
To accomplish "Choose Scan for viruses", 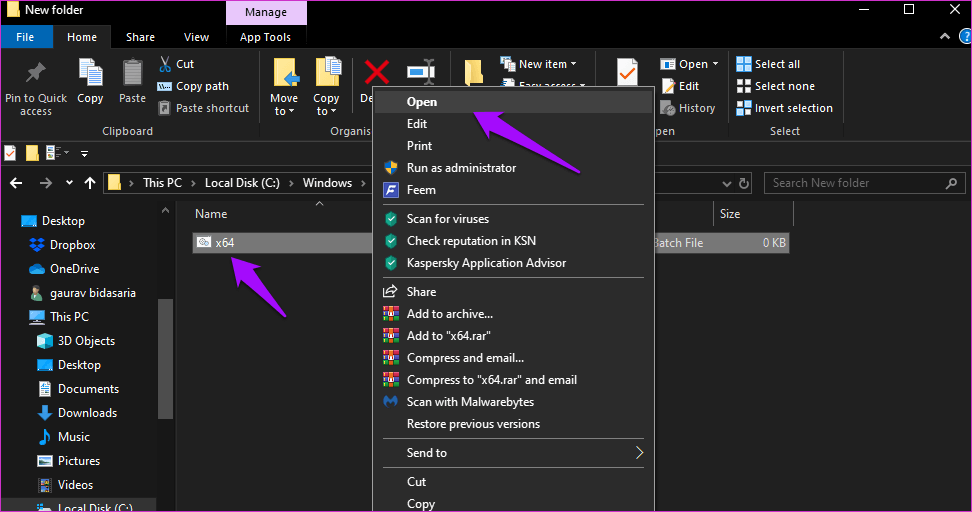I will 515,219.
